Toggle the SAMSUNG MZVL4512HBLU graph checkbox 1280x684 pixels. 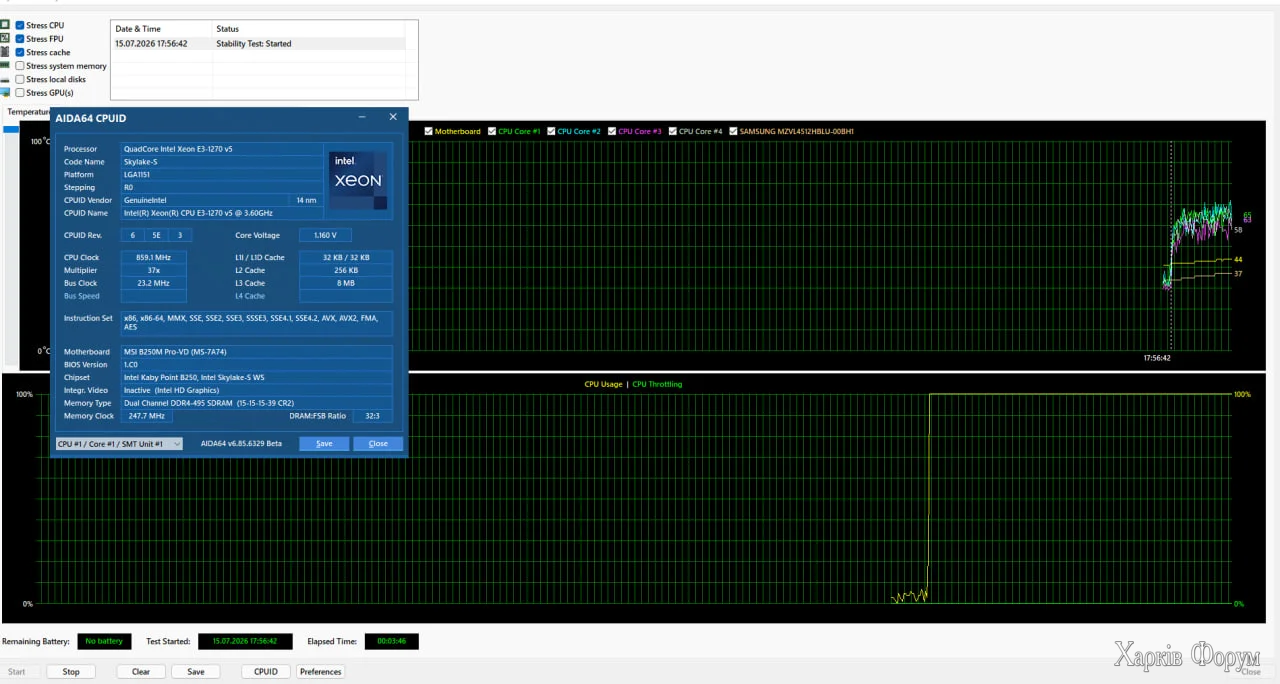[x=733, y=131]
